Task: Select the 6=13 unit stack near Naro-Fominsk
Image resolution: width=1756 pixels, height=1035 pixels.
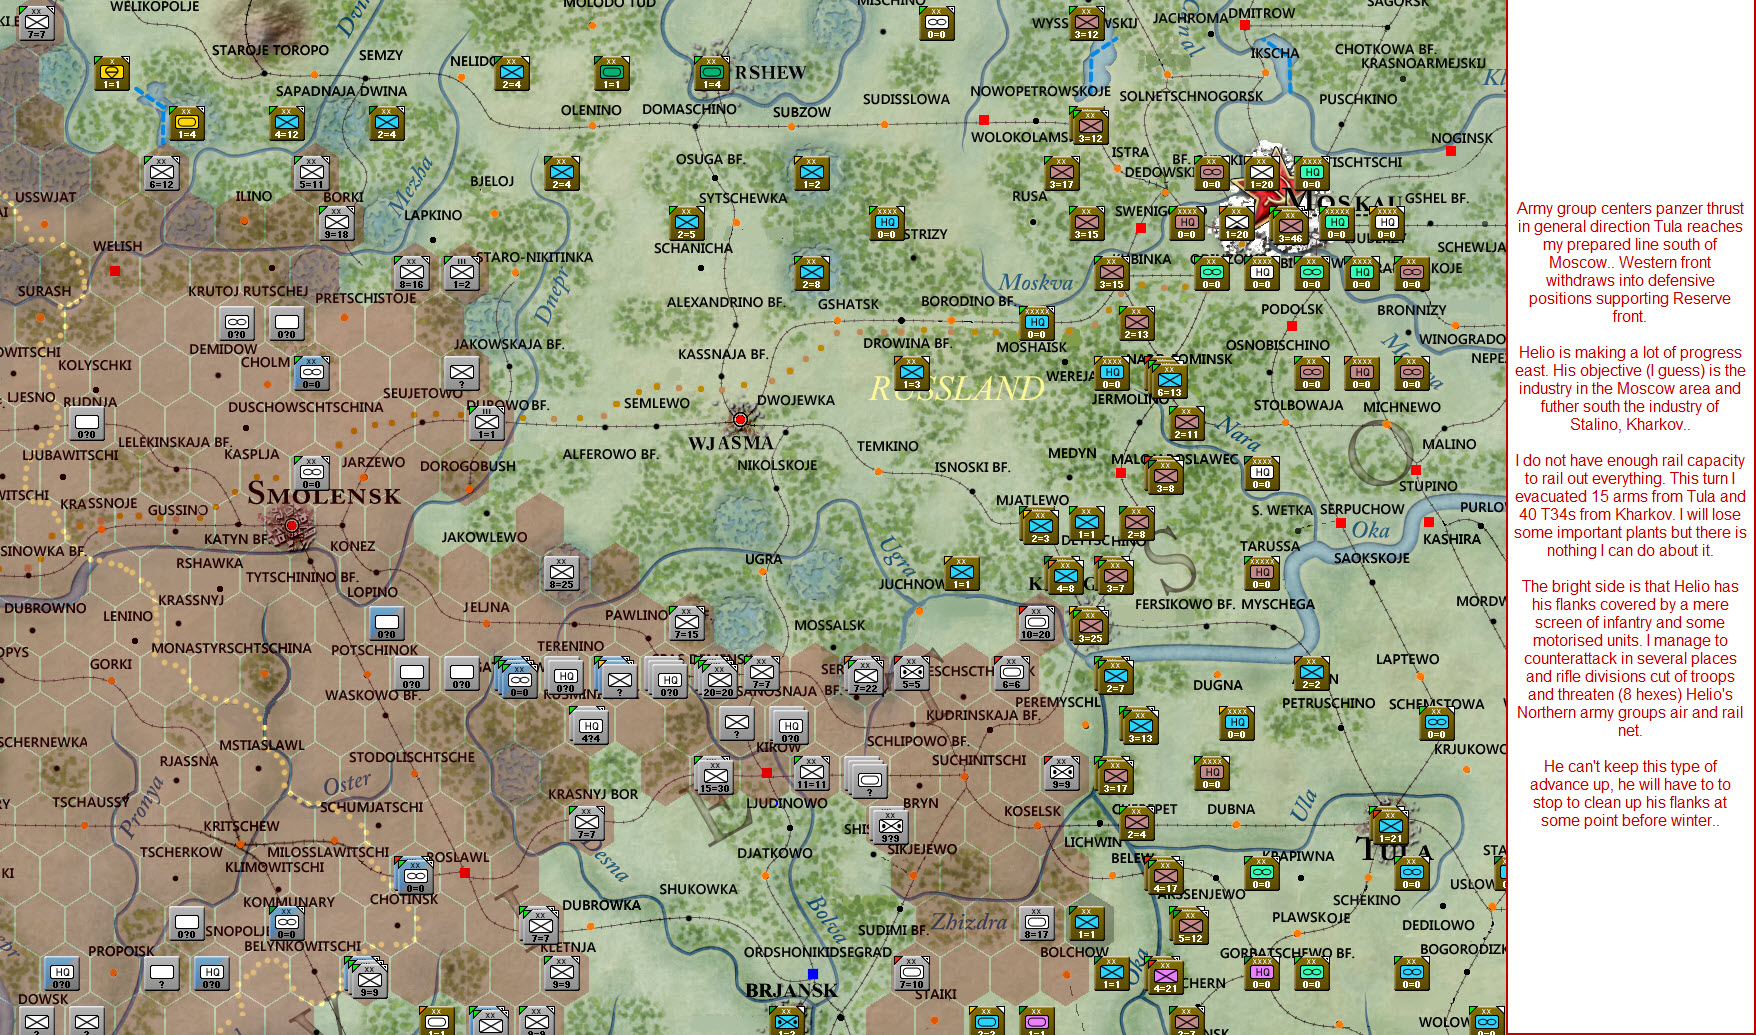Action: [x=1170, y=381]
